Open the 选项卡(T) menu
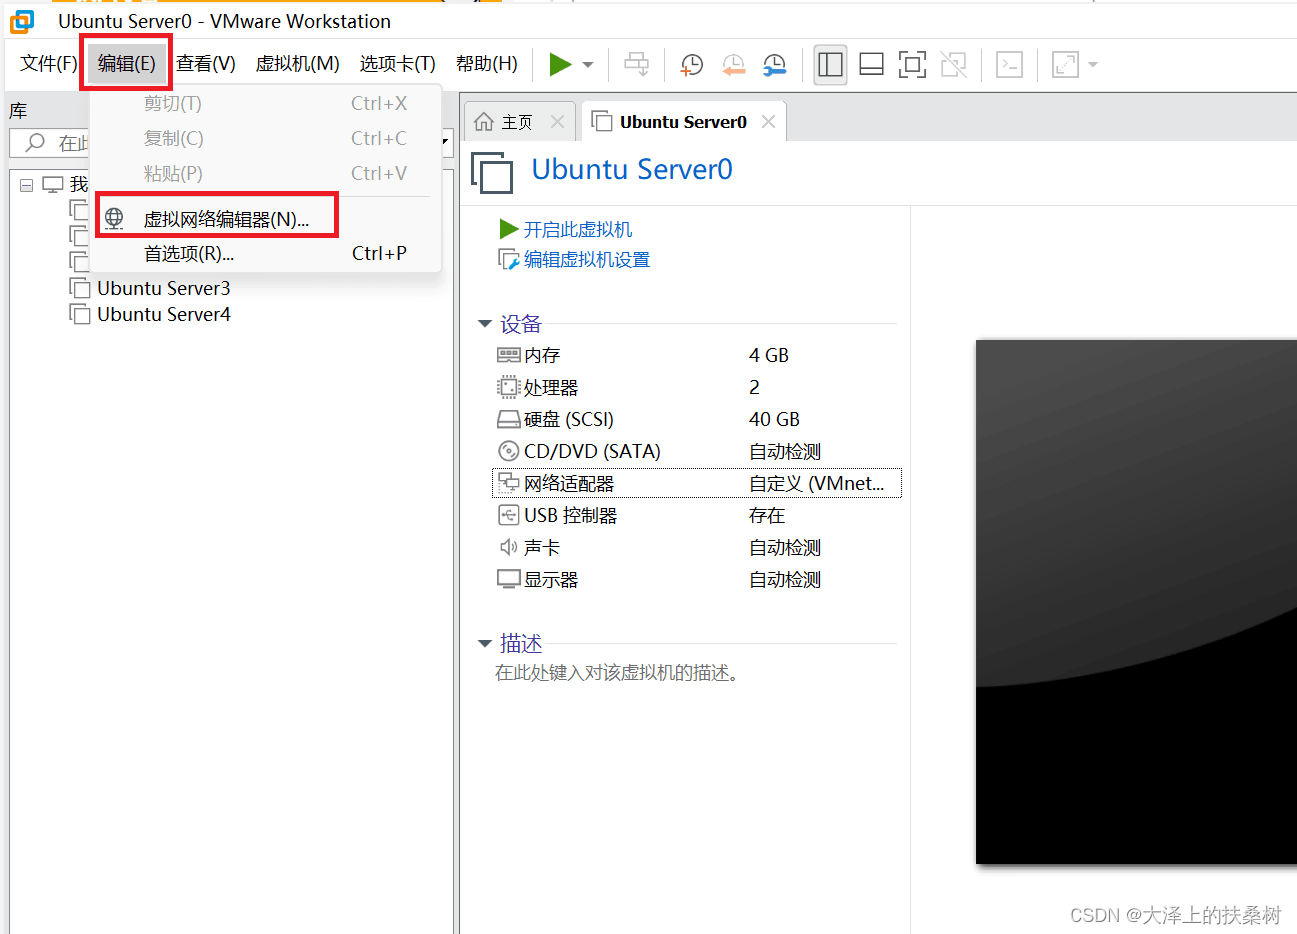The height and width of the screenshot is (934, 1297). pos(397,64)
